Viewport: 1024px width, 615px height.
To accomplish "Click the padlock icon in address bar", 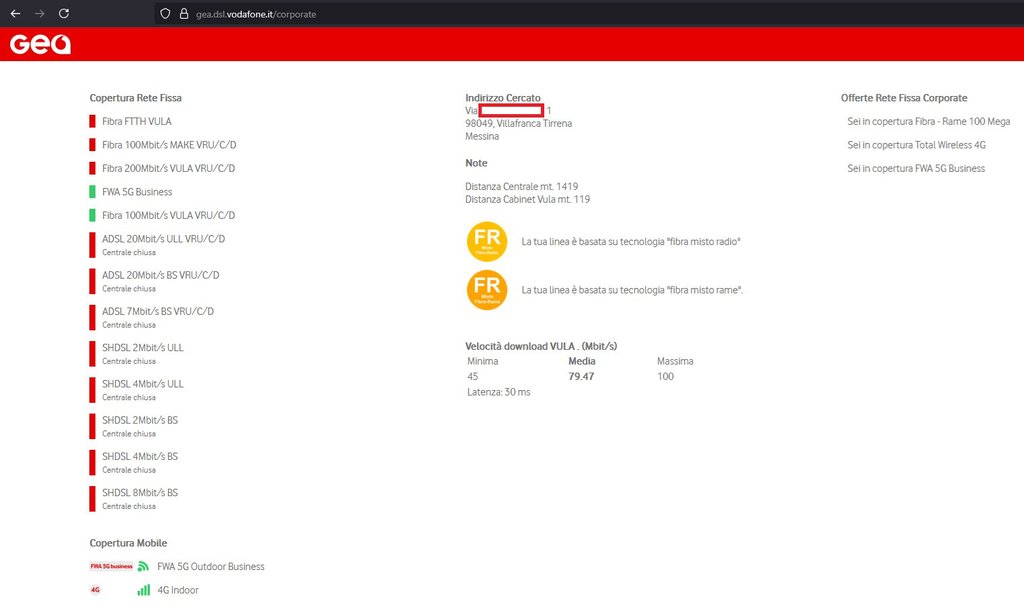I will click(x=183, y=14).
